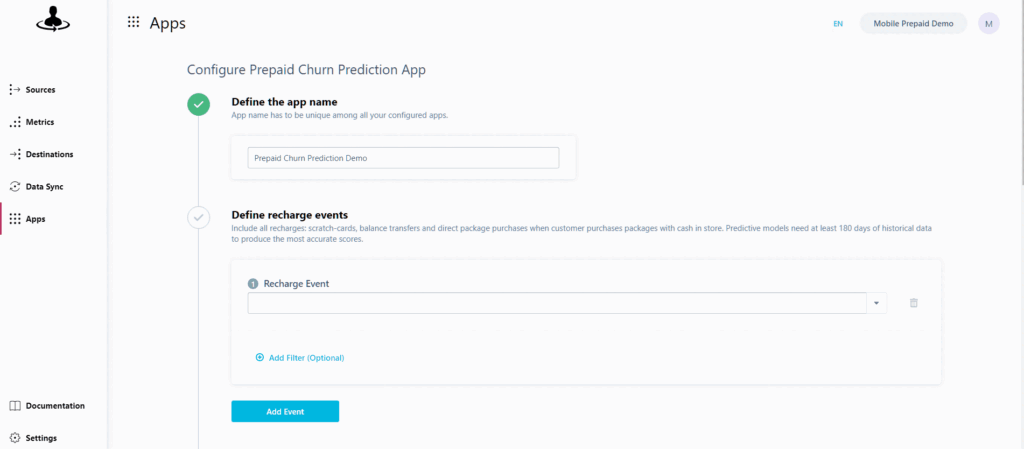Delete Recharge Event with trash icon
1024x449 pixels.
pos(914,303)
